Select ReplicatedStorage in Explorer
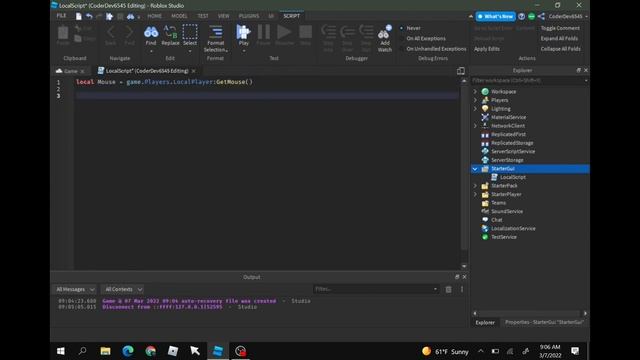This screenshot has height=360, width=640. (x=512, y=143)
